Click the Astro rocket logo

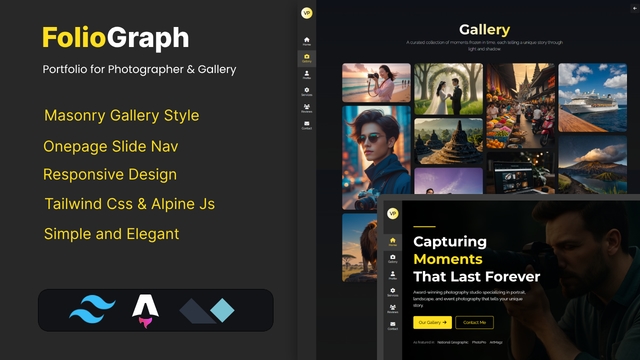pyautogui.click(x=145, y=310)
